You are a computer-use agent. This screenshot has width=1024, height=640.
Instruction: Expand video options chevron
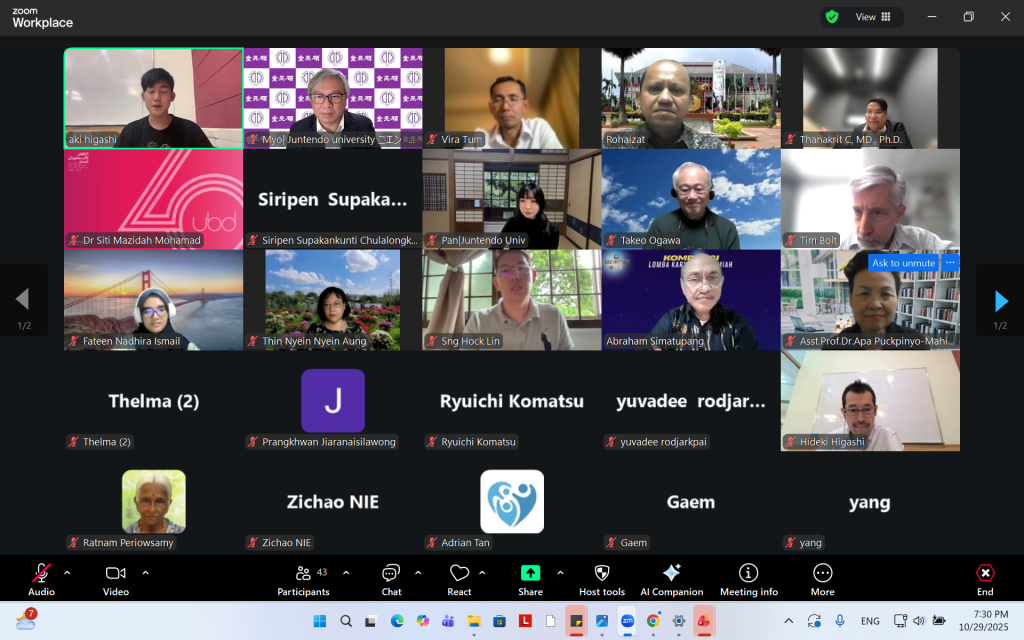coord(145,573)
